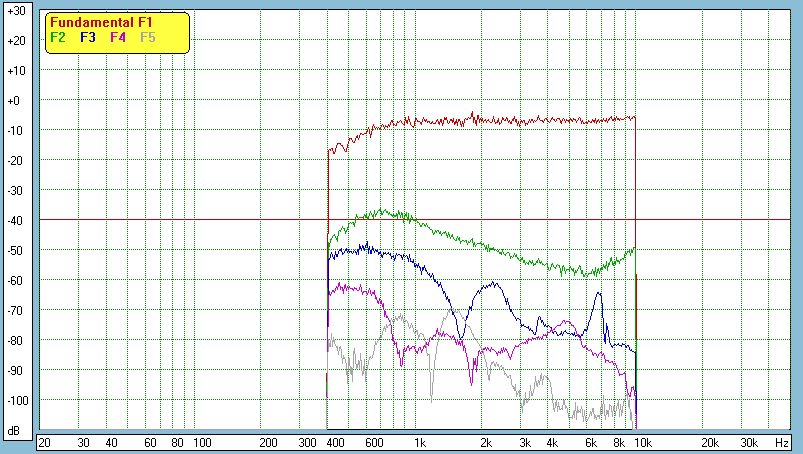
Task: Toggle the magenta F4 legend entry
Action: click(118, 37)
